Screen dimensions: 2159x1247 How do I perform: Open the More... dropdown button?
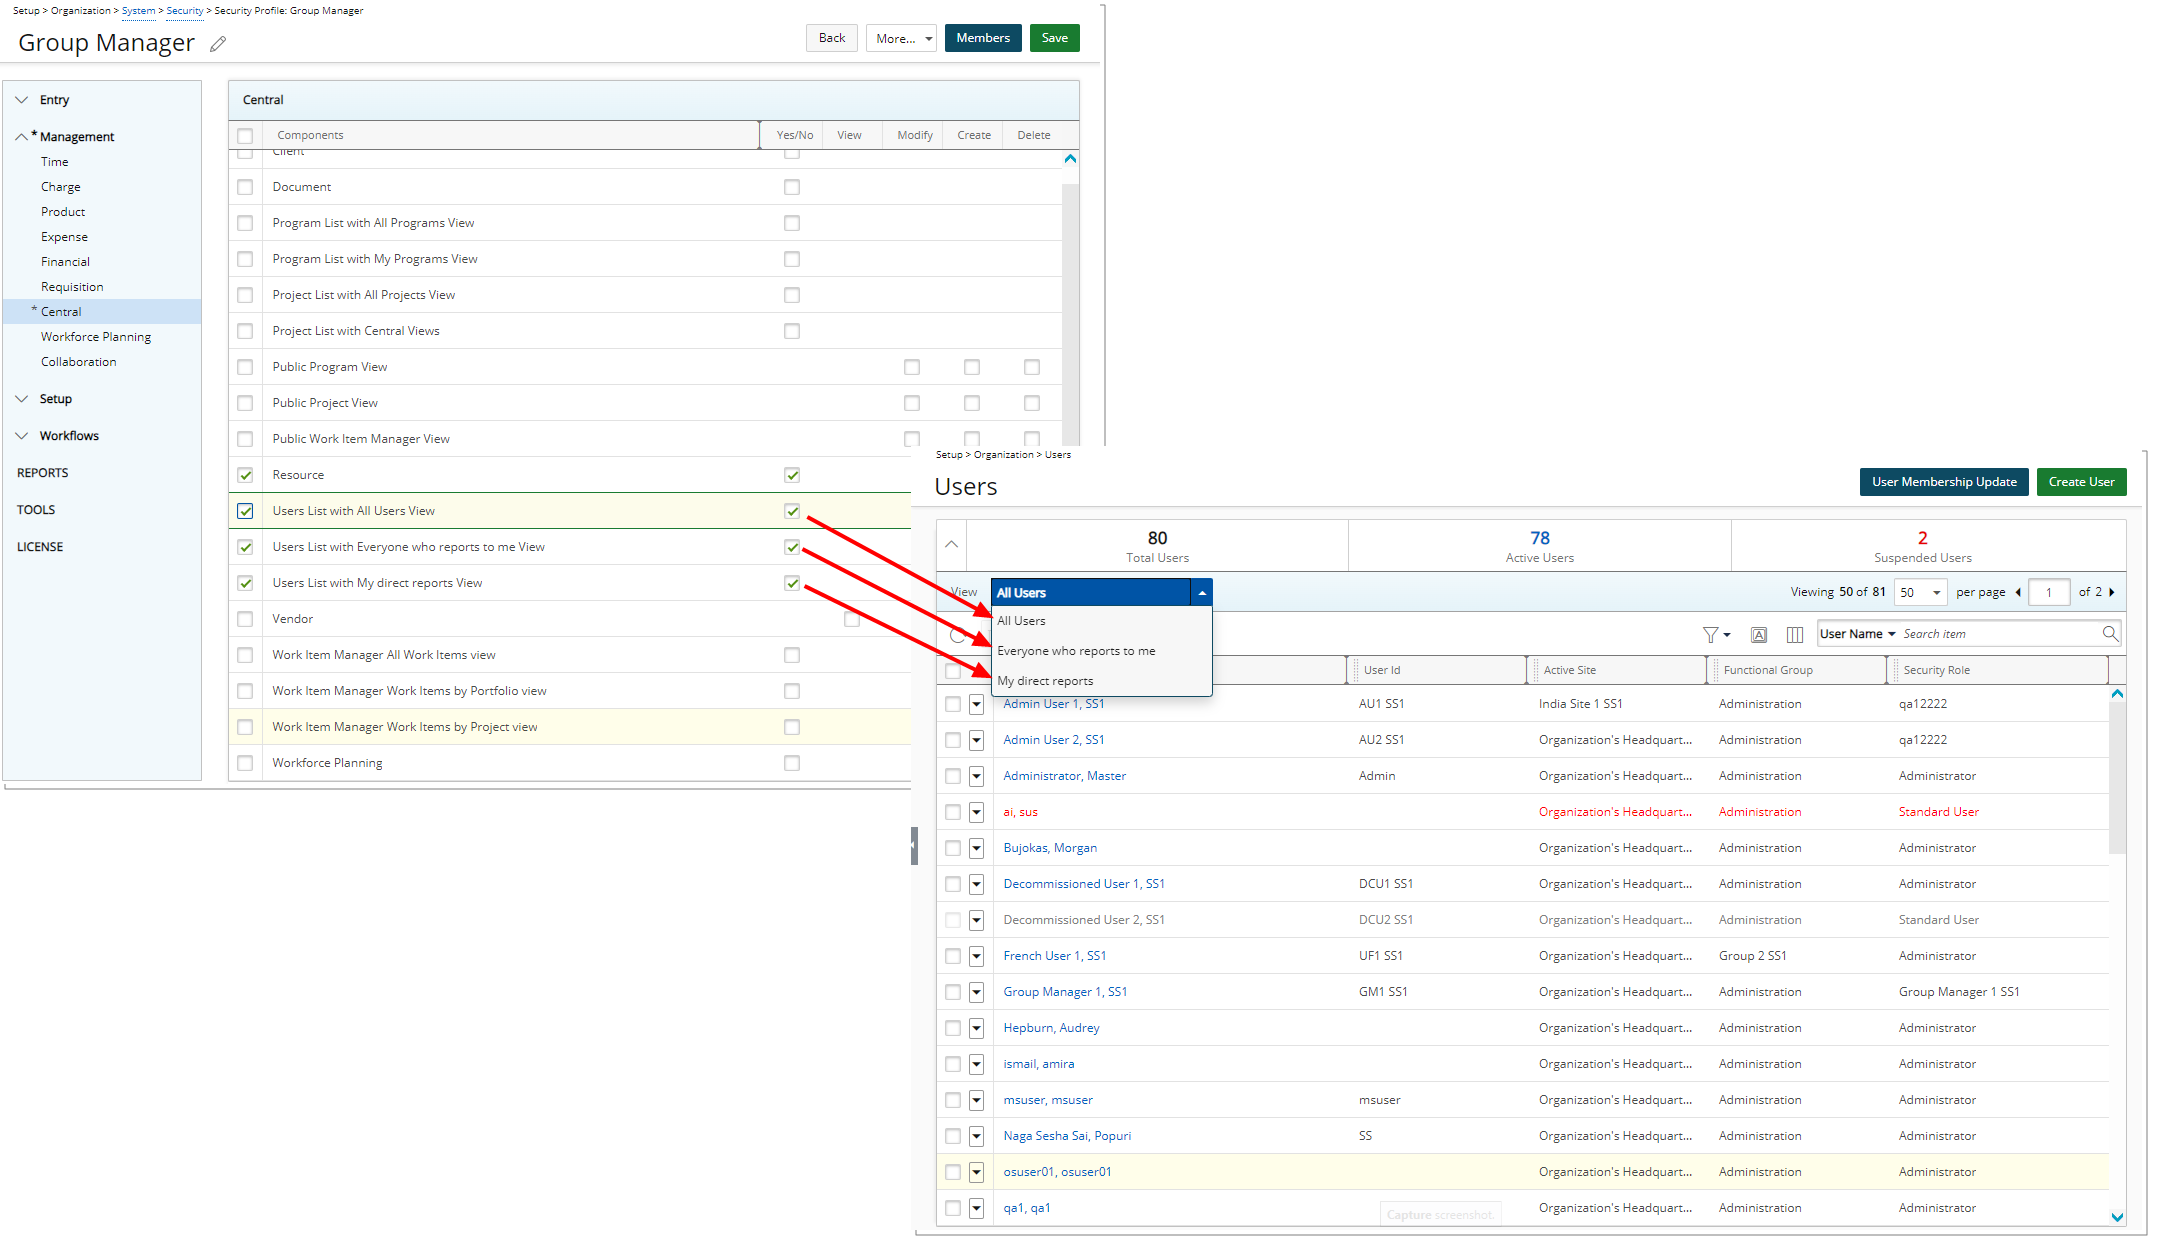click(901, 38)
